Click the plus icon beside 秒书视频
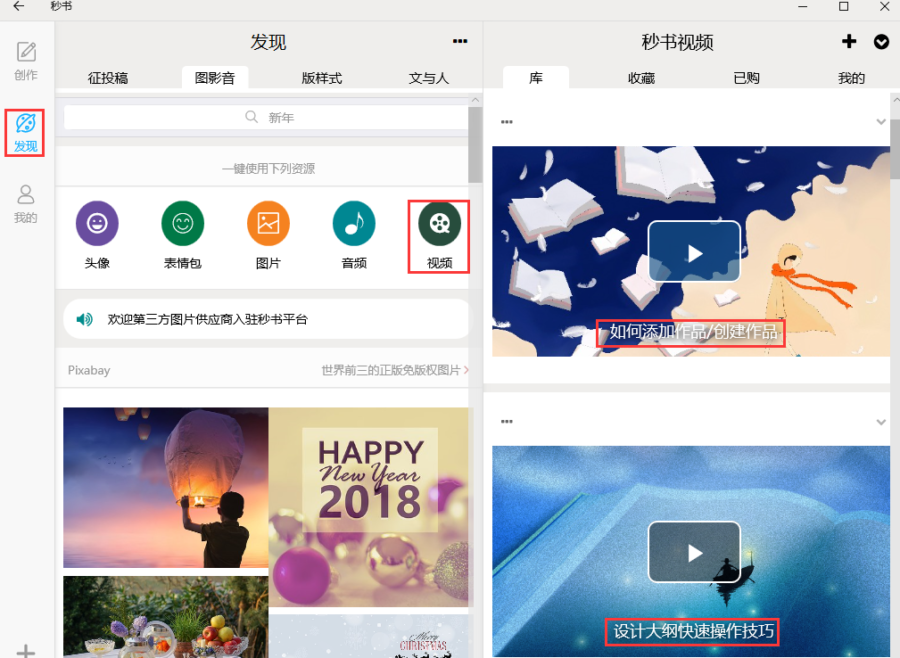900x658 pixels. (849, 41)
